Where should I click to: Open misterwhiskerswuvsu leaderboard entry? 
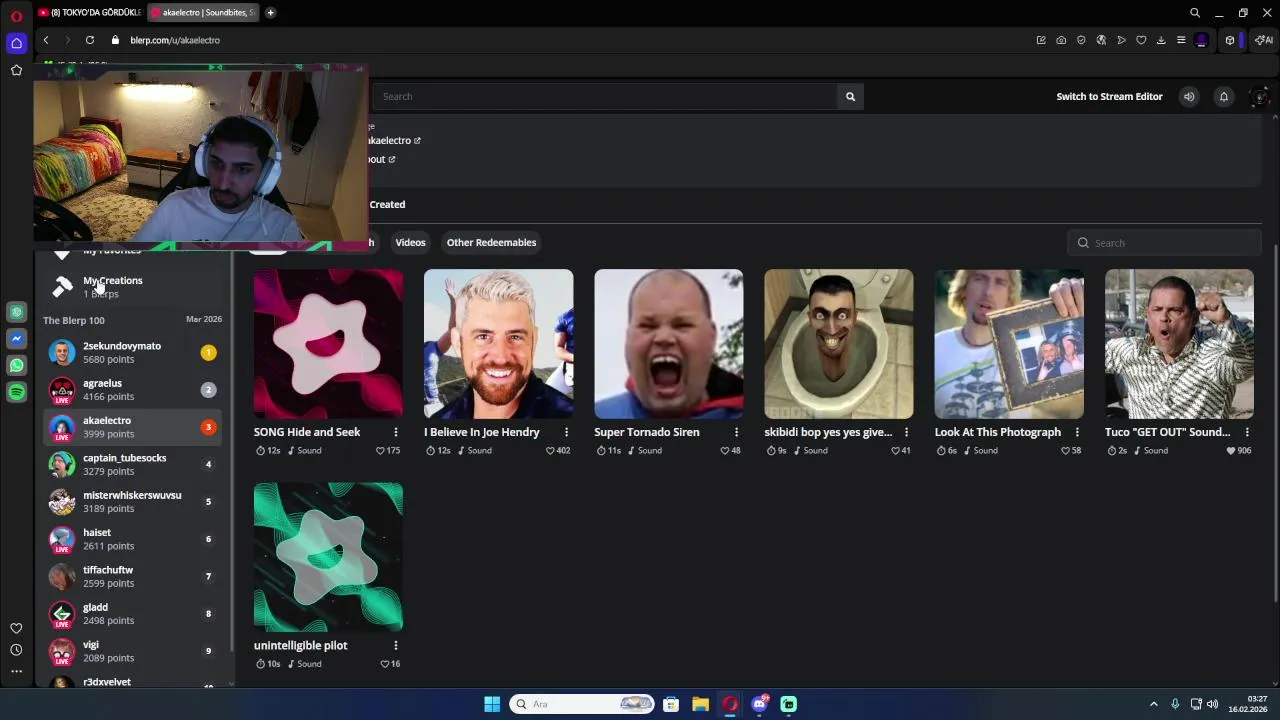pos(132,502)
